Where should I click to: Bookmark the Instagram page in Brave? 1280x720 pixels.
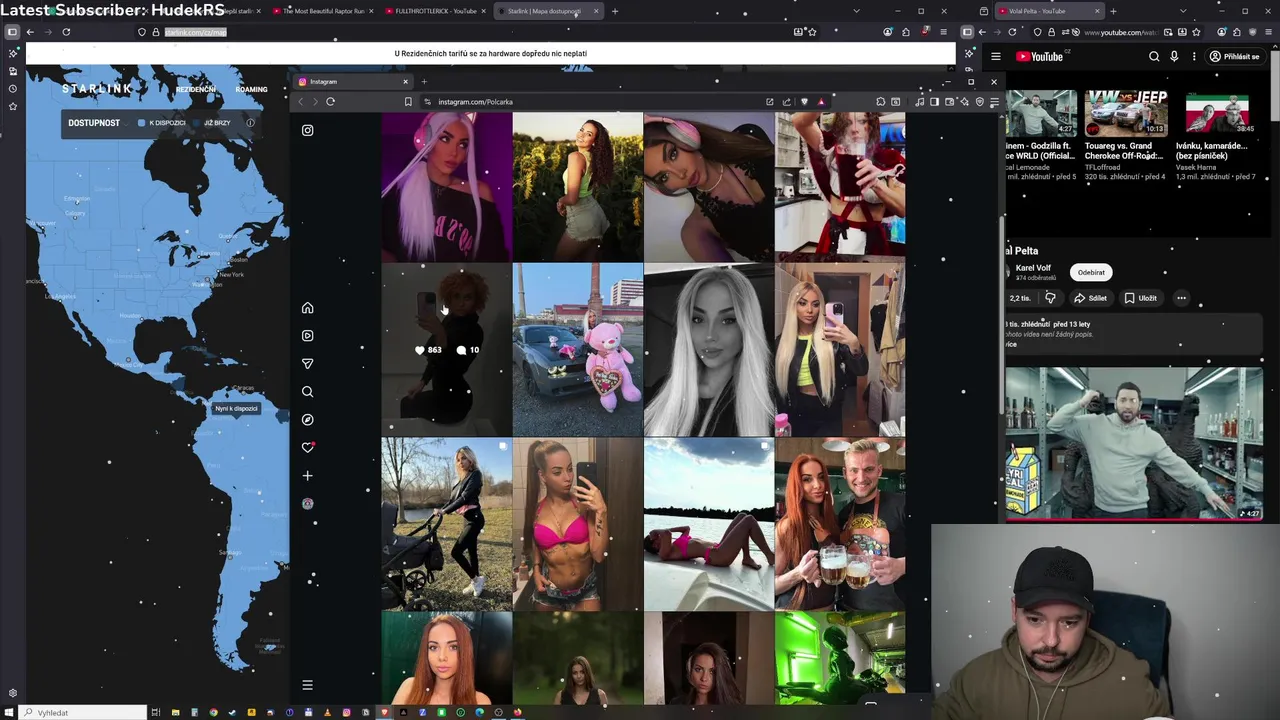(x=408, y=101)
